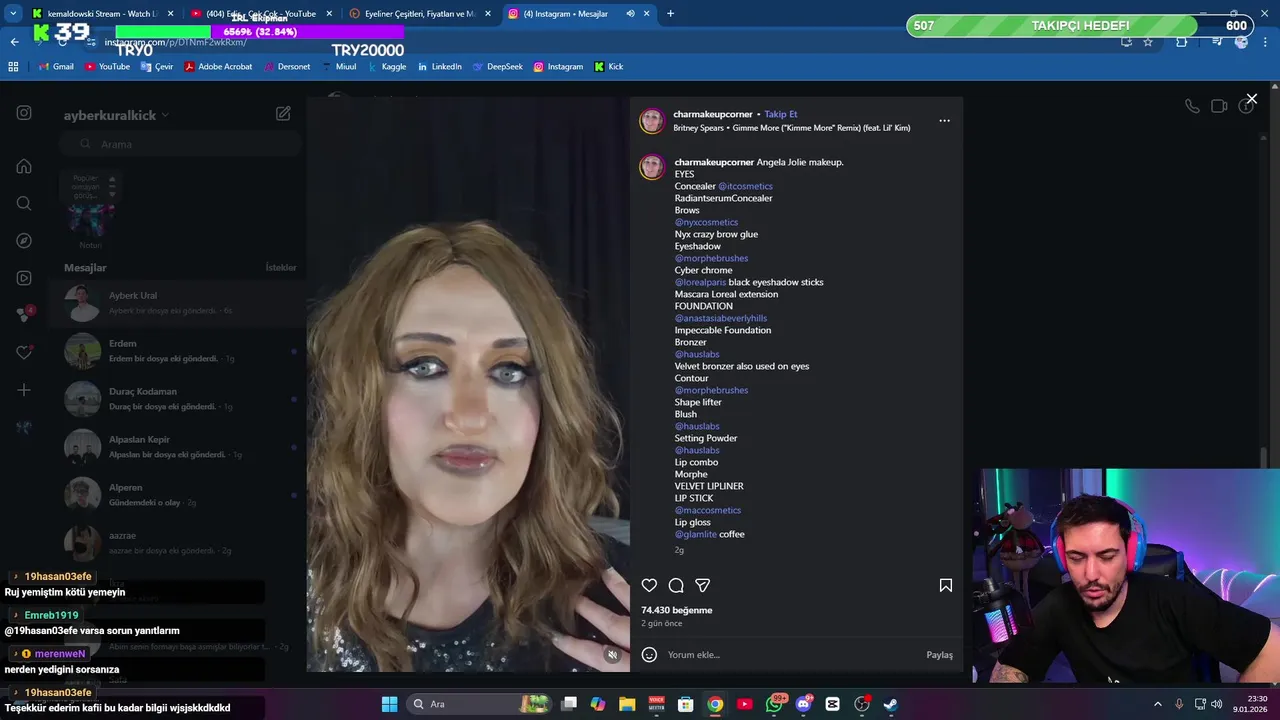Mute the Instagram tab audio icon
The width and height of the screenshot is (1280, 720).
(631, 13)
